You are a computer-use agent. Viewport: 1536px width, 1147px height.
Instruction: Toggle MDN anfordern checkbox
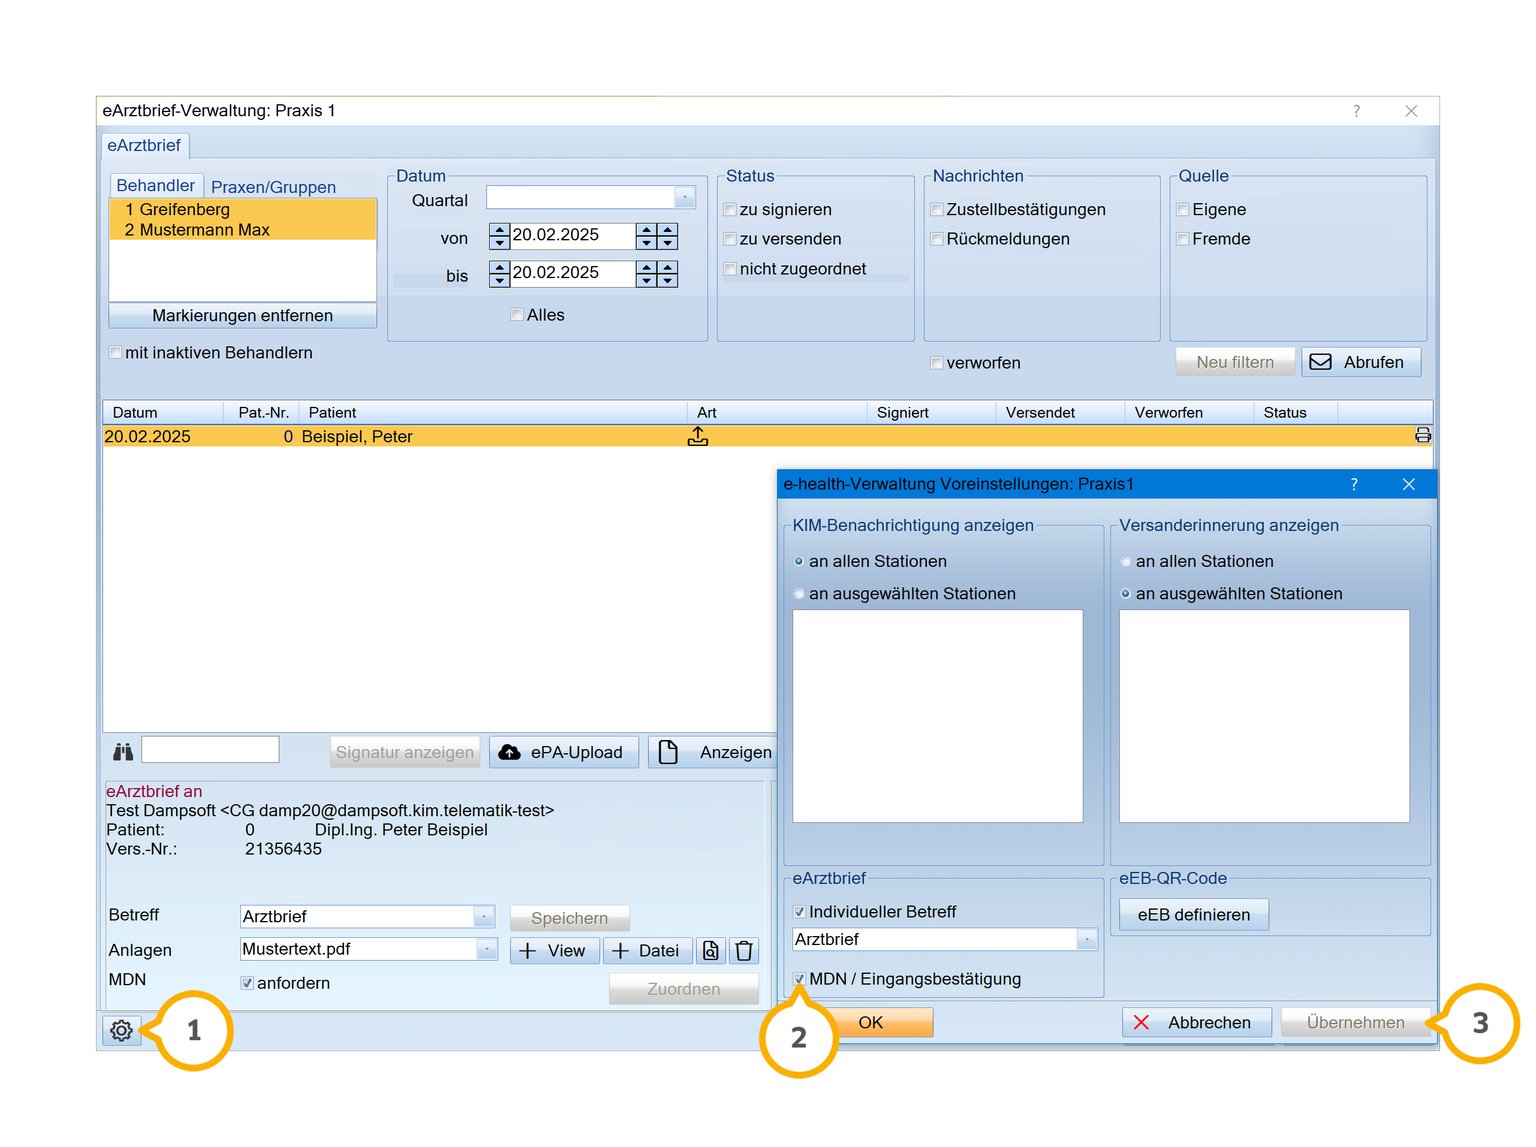tap(247, 983)
